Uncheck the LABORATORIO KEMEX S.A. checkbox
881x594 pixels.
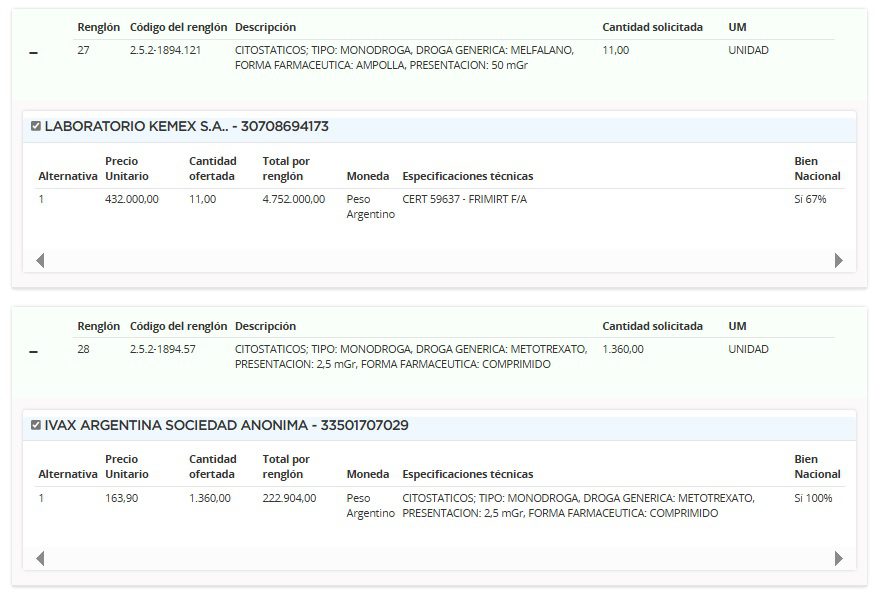(x=36, y=127)
